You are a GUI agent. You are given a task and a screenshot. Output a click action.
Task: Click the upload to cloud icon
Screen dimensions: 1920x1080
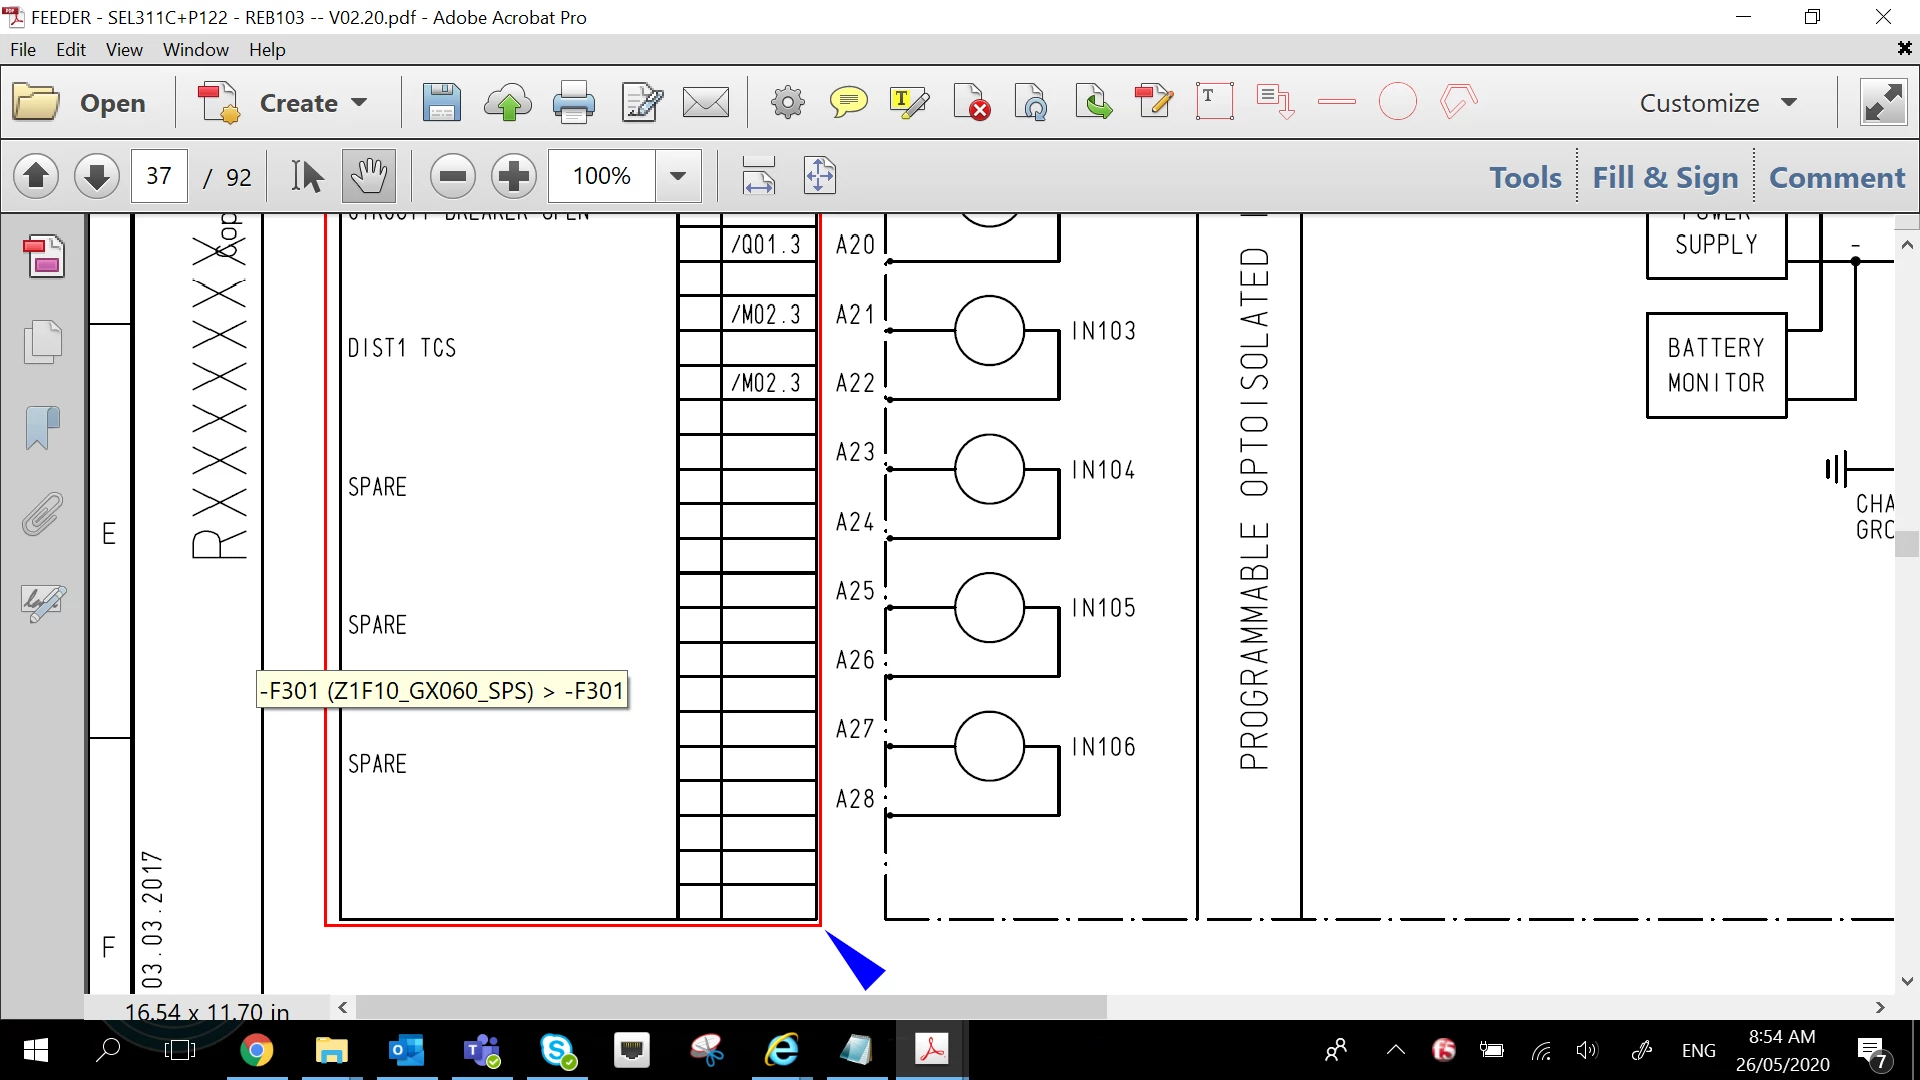point(508,103)
